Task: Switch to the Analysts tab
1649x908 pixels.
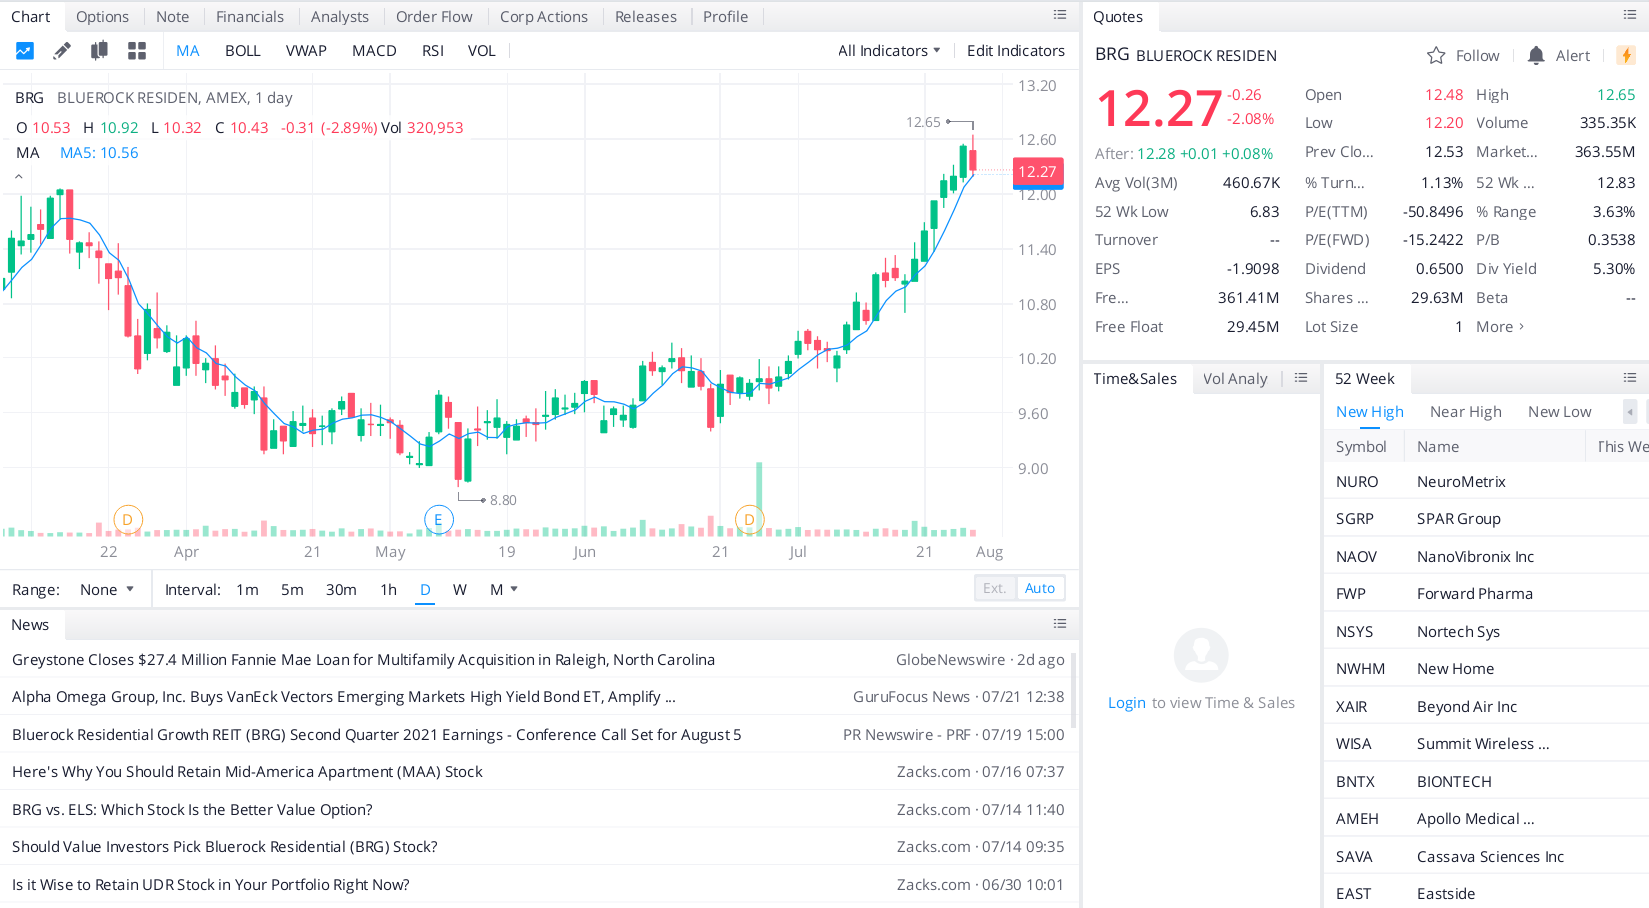Action: tap(340, 17)
